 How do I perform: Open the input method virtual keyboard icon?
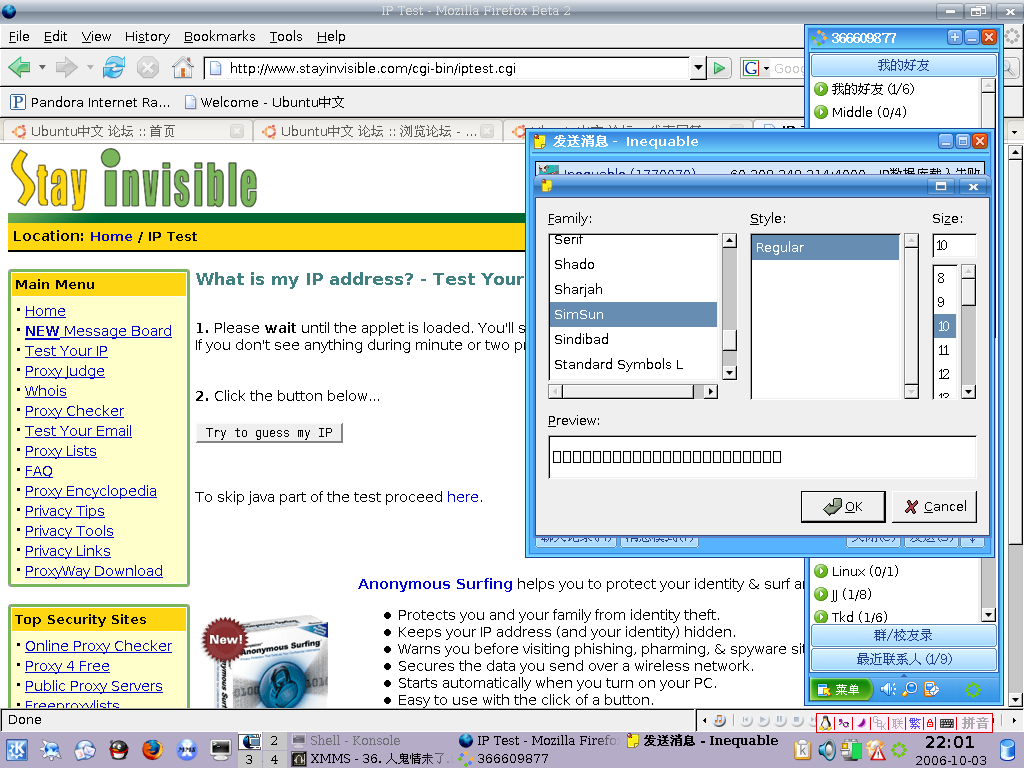946,723
